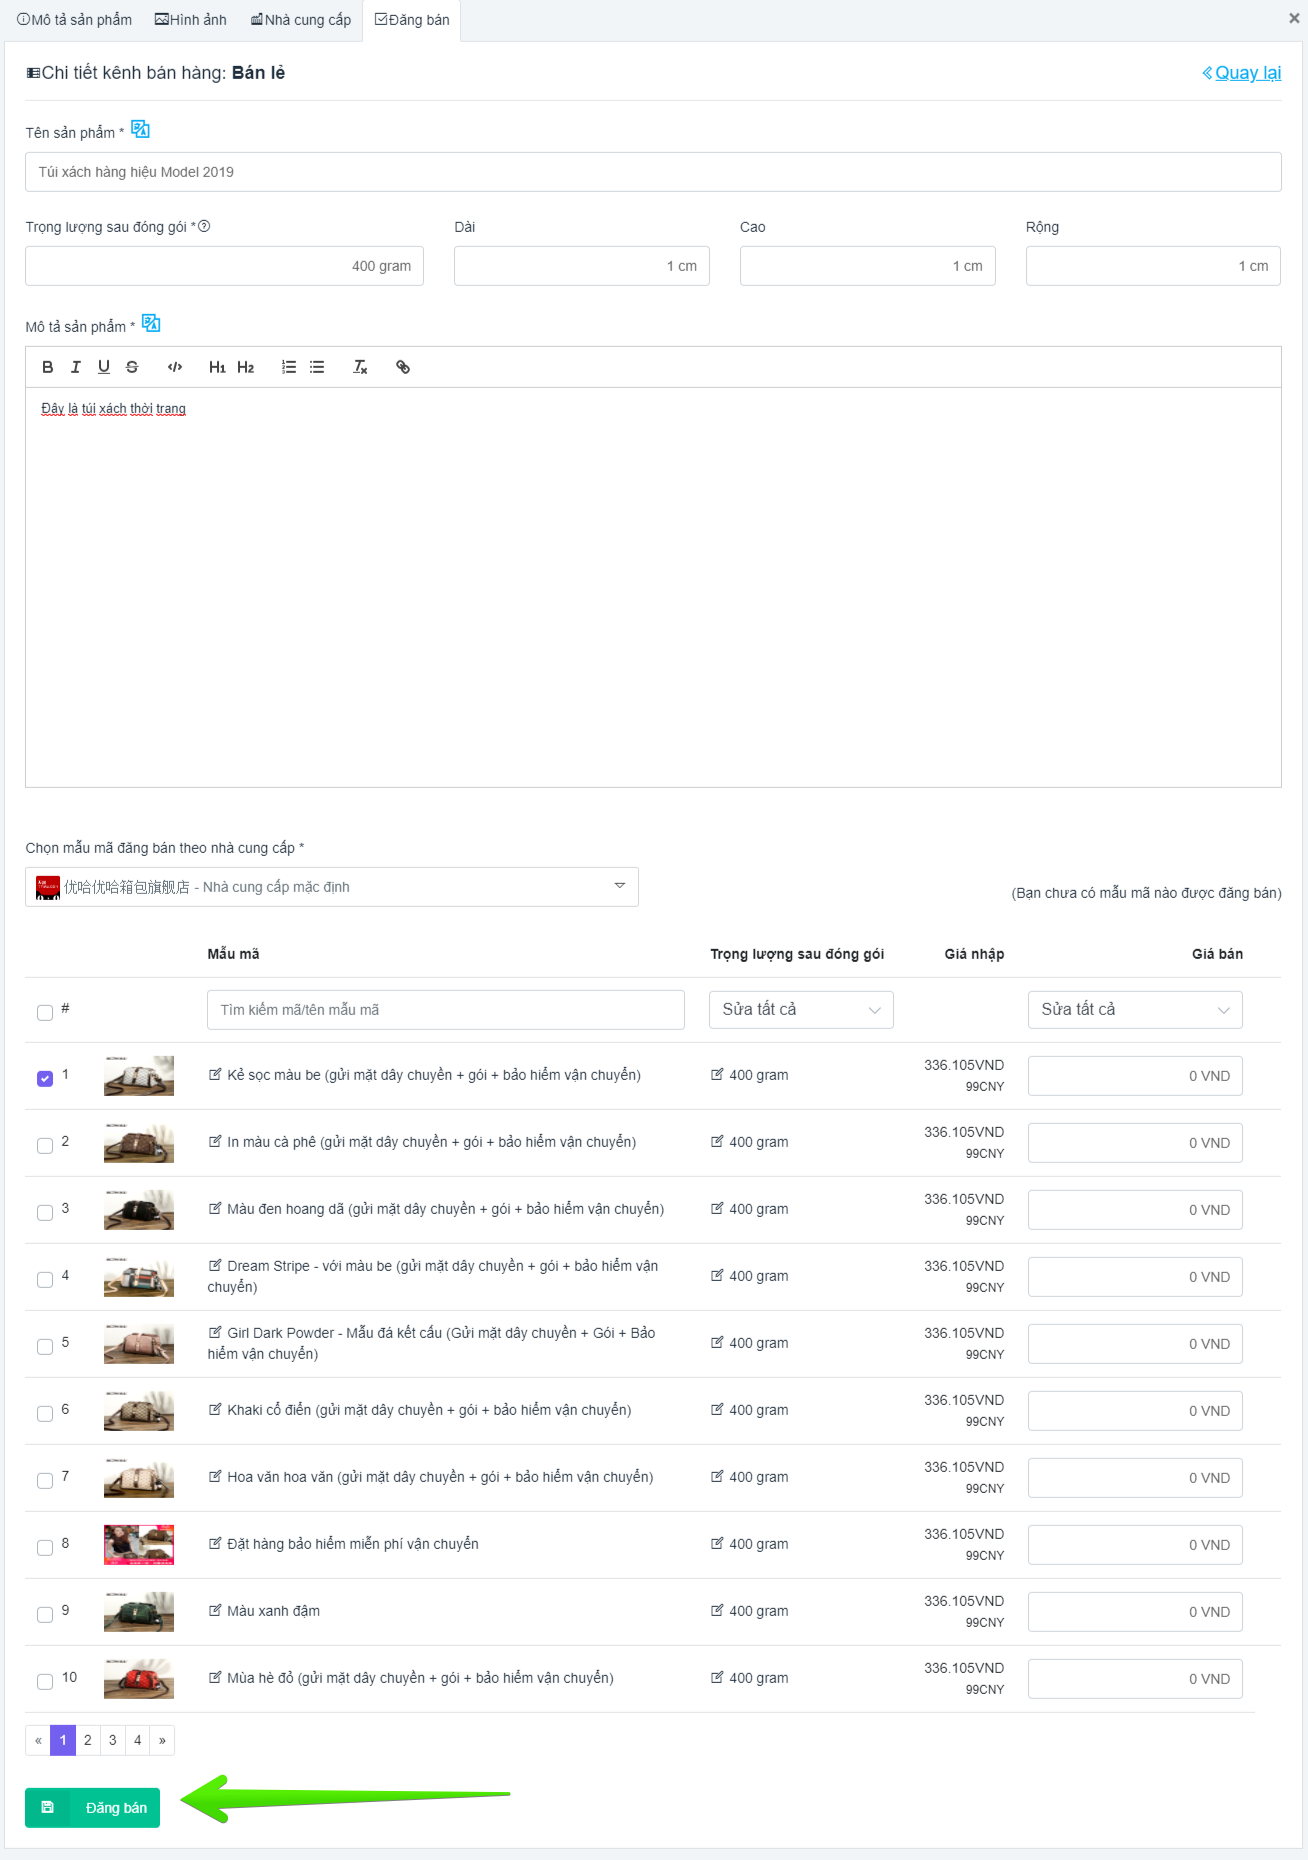Apply Heading 1 style in editor

(217, 367)
